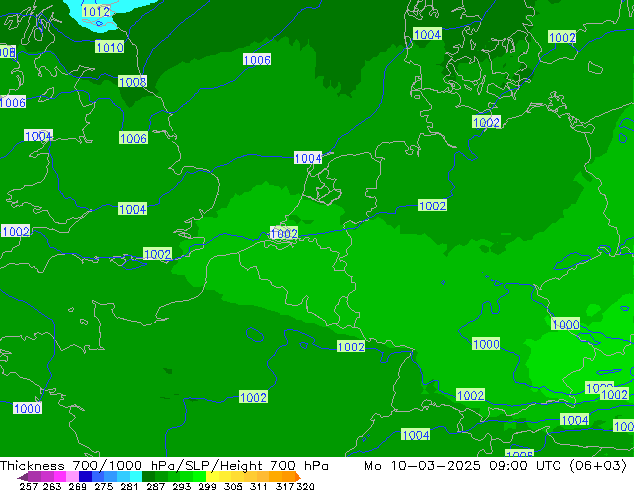Click legend value 257

[28, 486]
